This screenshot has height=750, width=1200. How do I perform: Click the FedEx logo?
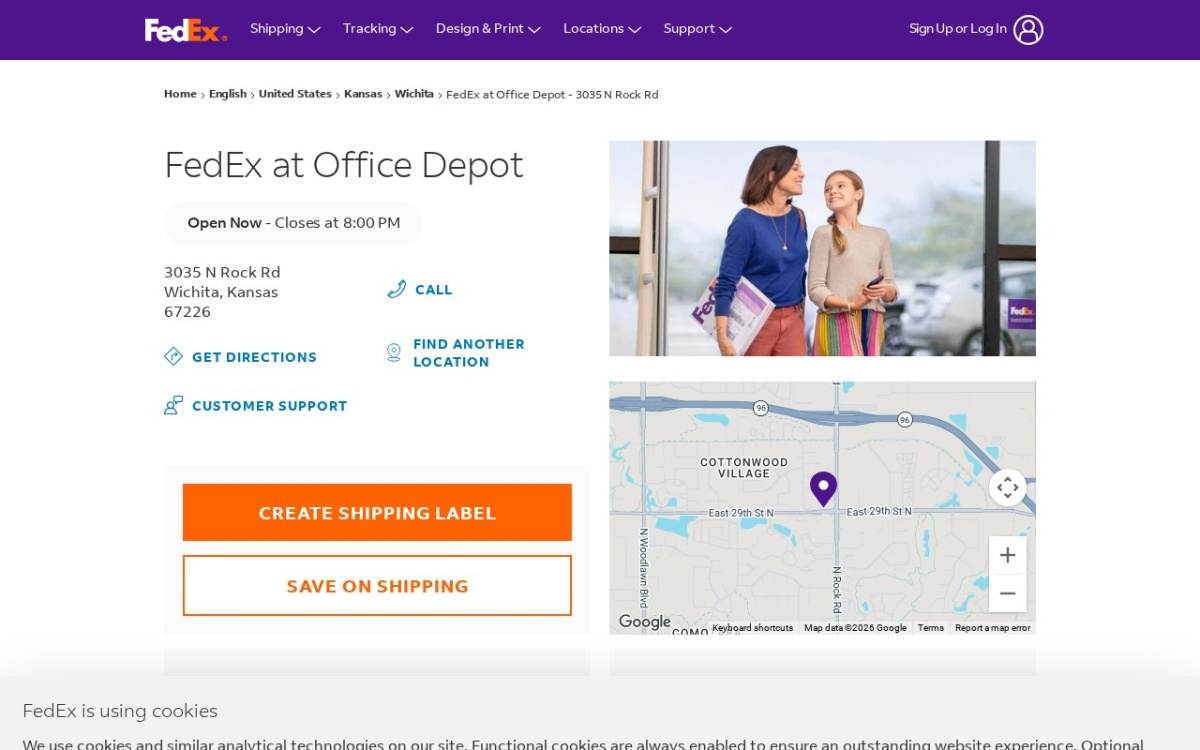pos(186,30)
